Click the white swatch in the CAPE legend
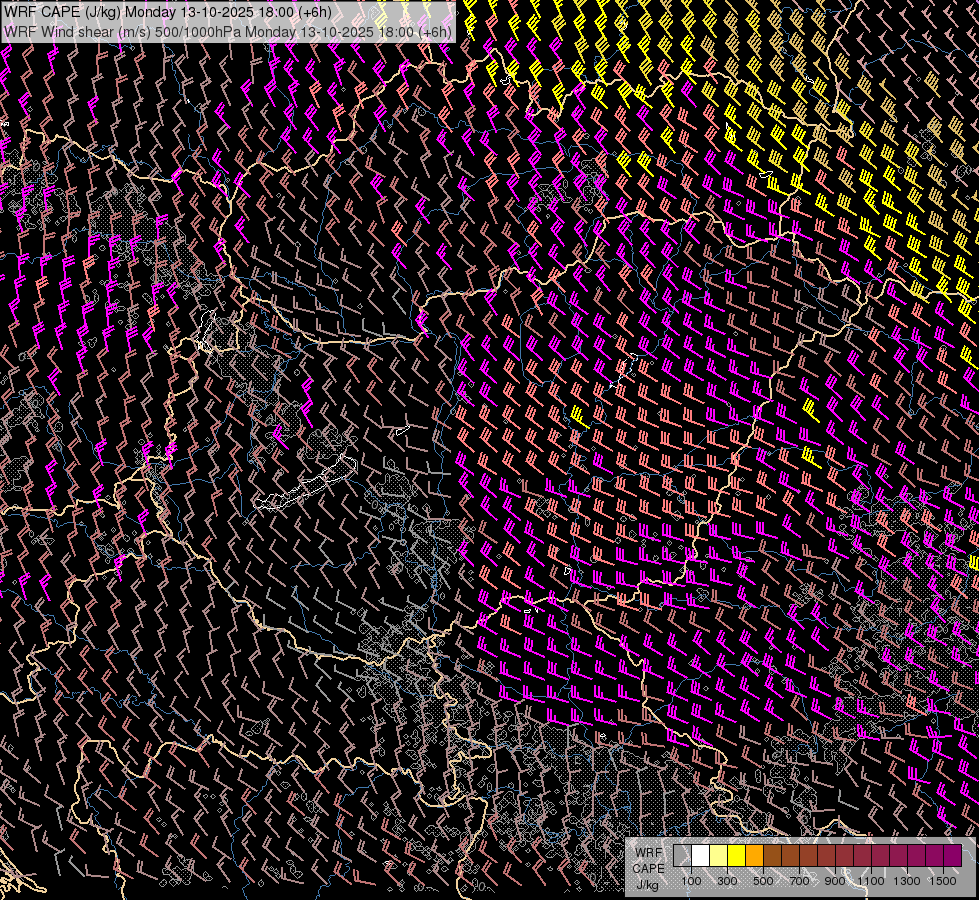This screenshot has height=900, width=979. (700, 855)
